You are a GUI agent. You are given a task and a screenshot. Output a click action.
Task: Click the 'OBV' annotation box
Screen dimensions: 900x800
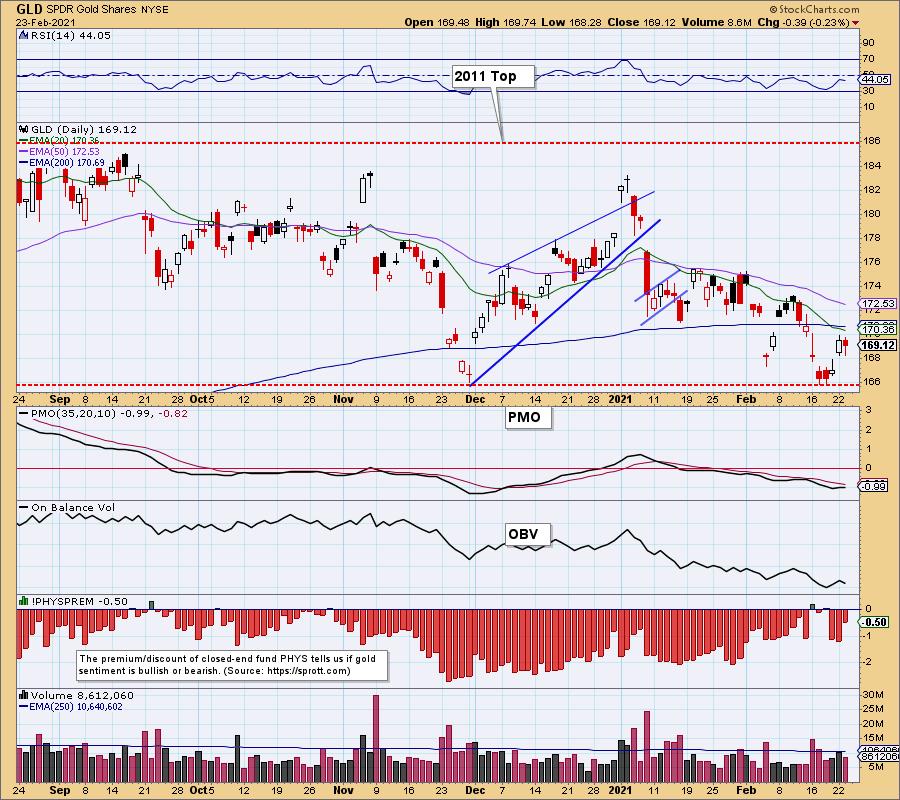tap(527, 534)
